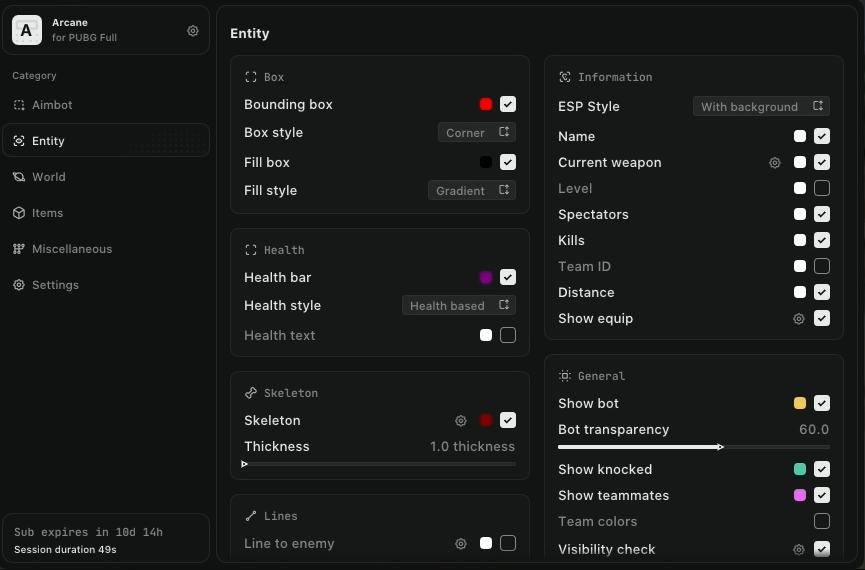Click the Arcane logo avatar
The image size is (865, 570).
coord(27,31)
